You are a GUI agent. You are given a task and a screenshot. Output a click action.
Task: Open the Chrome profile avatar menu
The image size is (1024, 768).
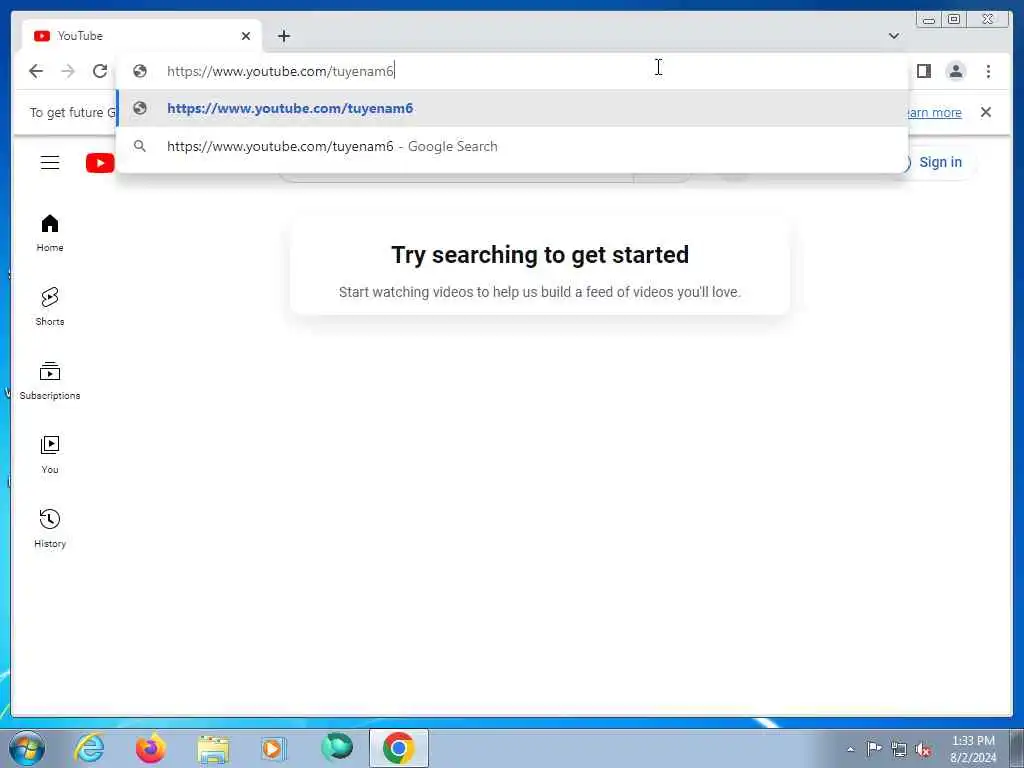(x=955, y=71)
